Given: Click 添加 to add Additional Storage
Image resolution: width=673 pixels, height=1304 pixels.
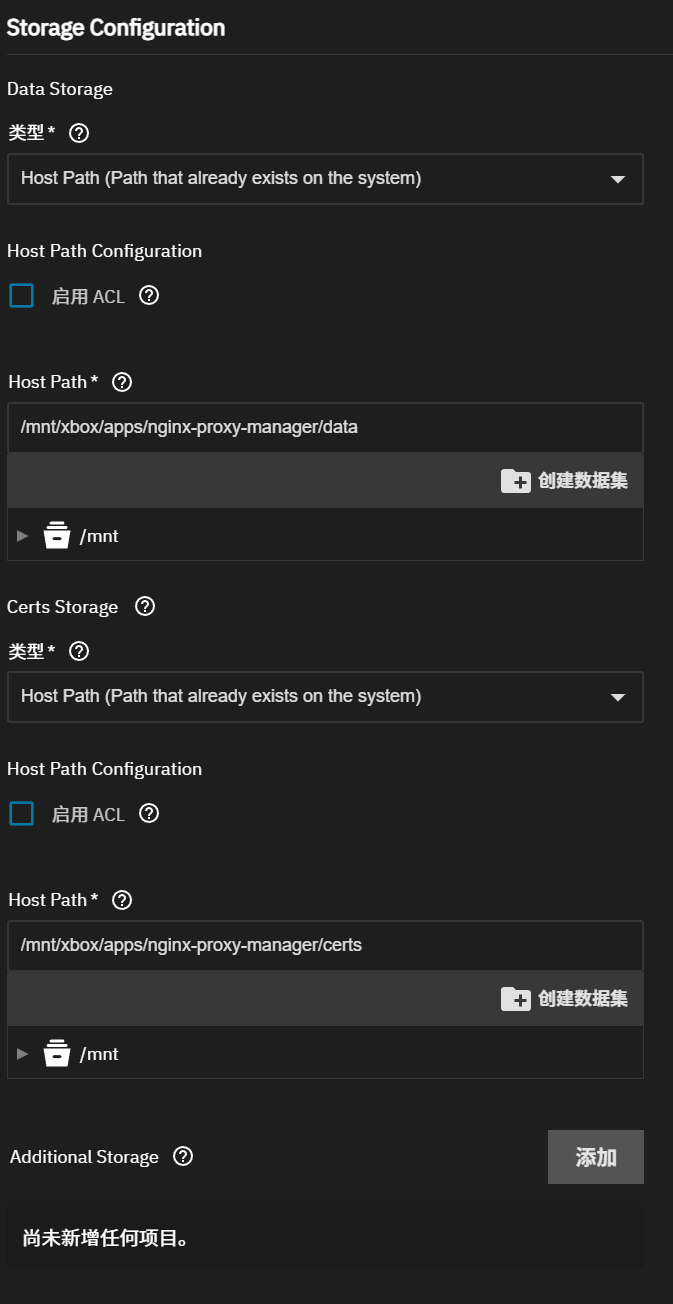Looking at the screenshot, I should coord(596,1157).
